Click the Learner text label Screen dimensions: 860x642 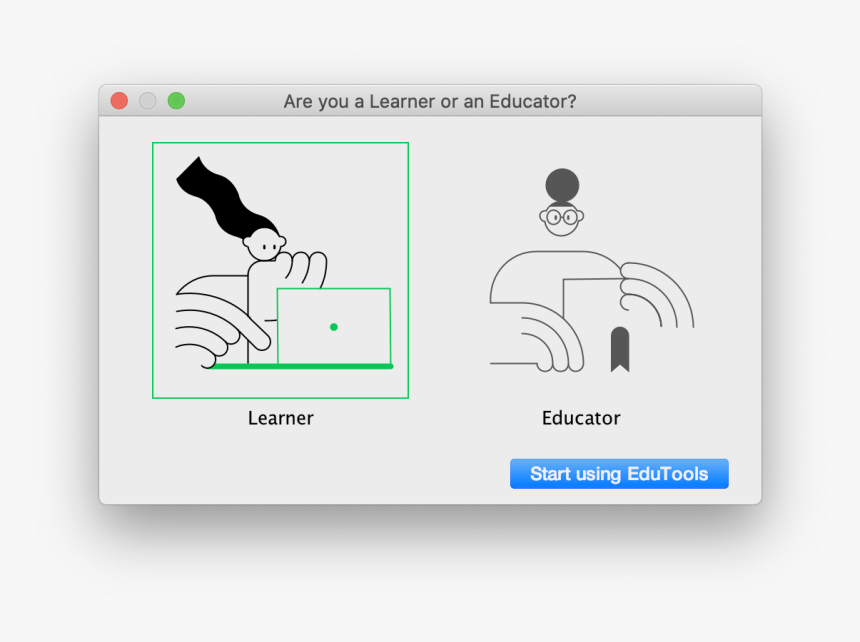click(x=281, y=418)
